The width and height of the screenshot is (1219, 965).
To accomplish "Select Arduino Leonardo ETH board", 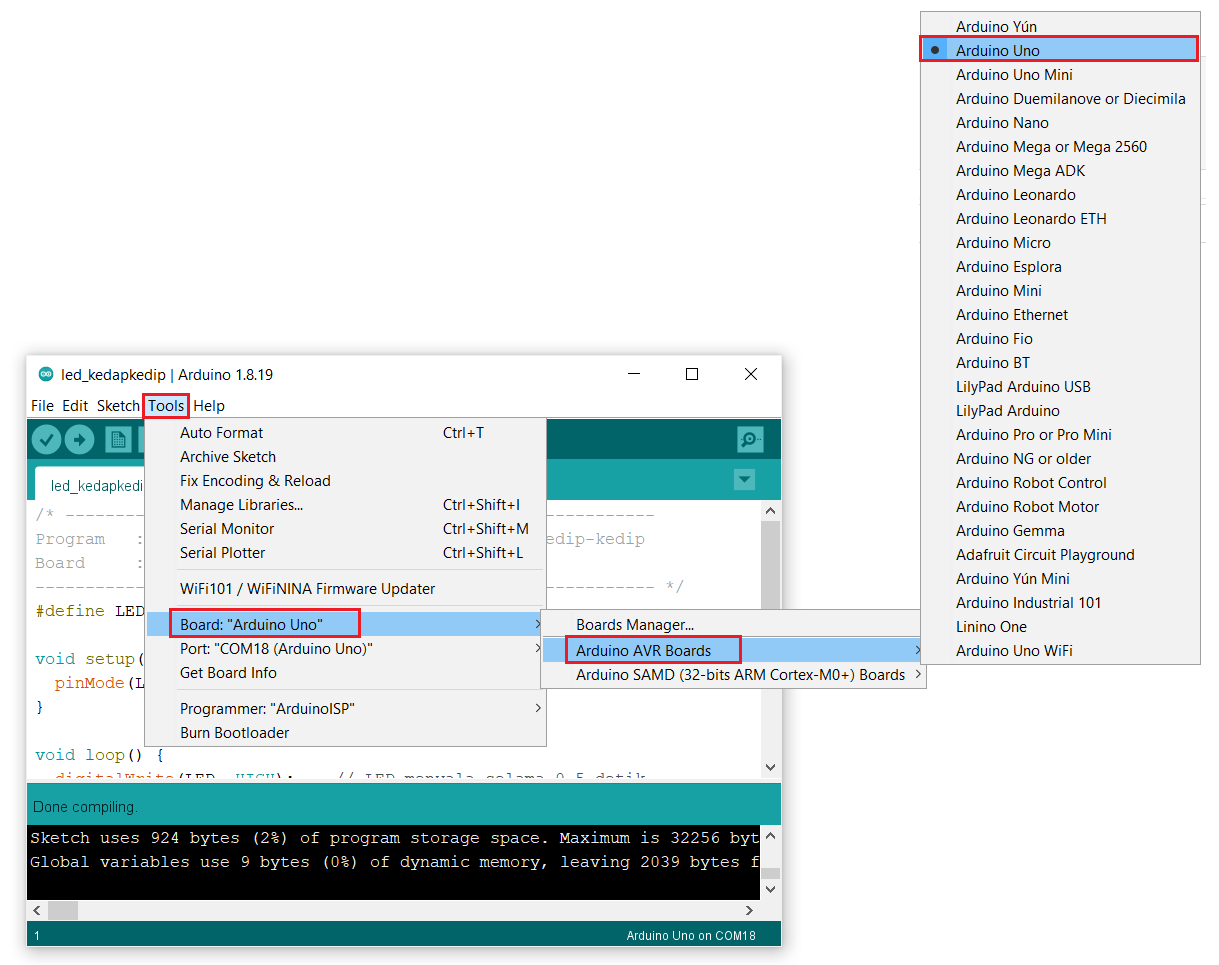I will 1060,219.
